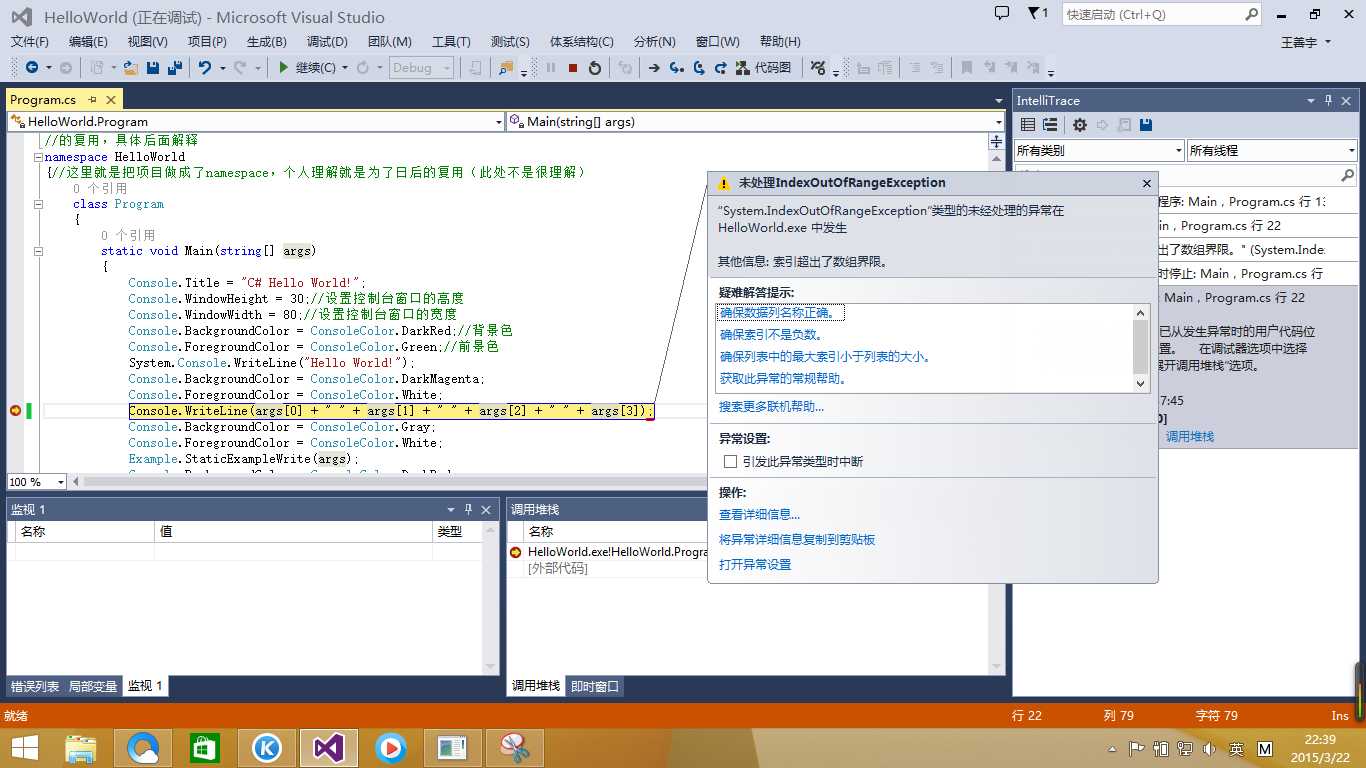
Task: Save IntelliTrace session with blue disk icon
Action: tap(1146, 125)
